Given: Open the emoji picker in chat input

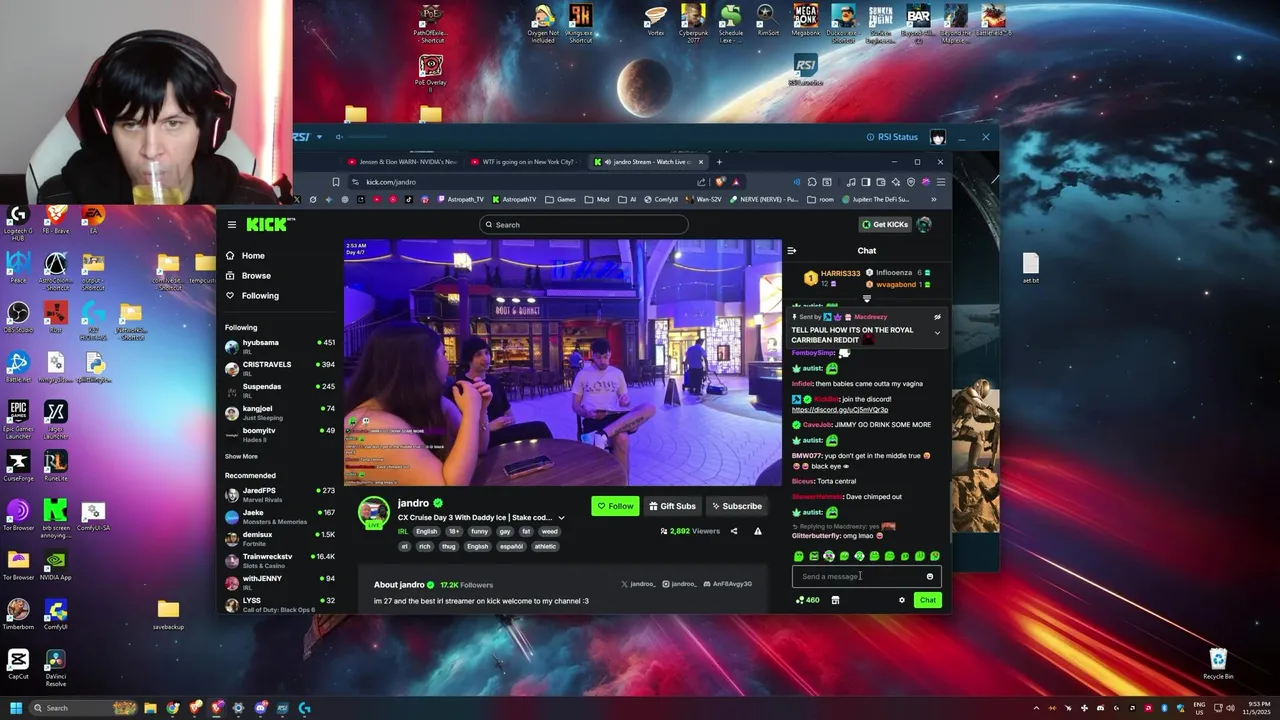Looking at the screenshot, I should pyautogui.click(x=930, y=576).
